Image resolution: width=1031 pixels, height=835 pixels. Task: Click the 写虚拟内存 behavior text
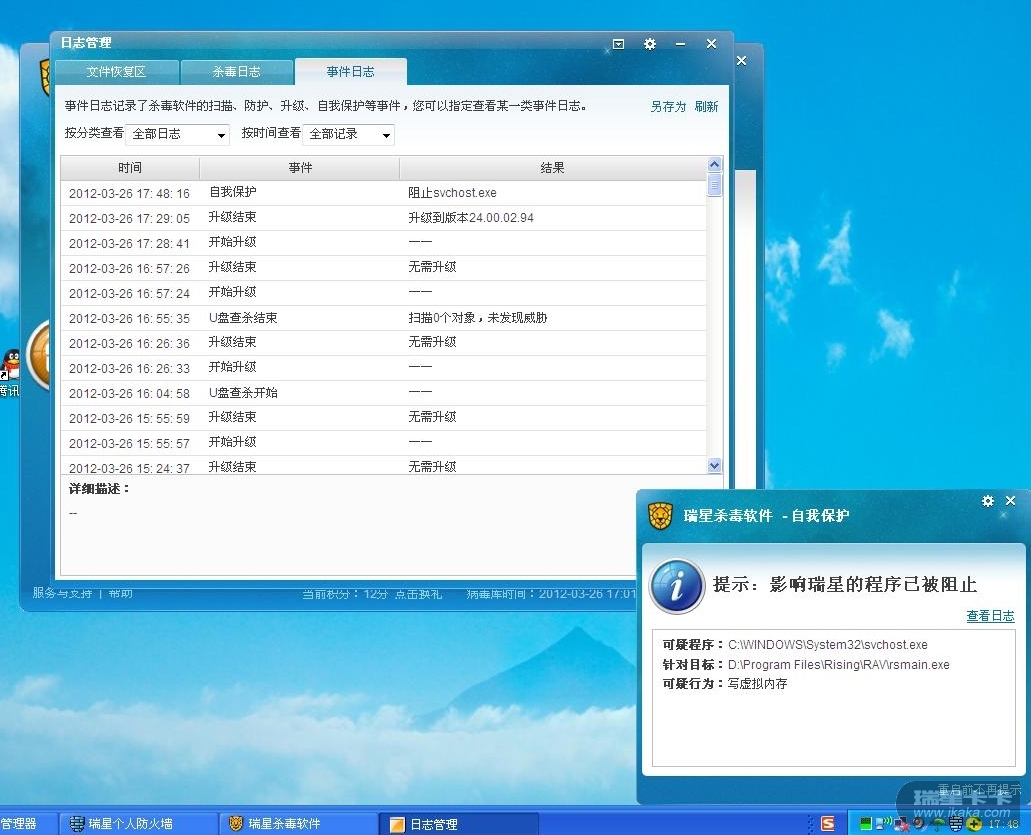(757, 684)
